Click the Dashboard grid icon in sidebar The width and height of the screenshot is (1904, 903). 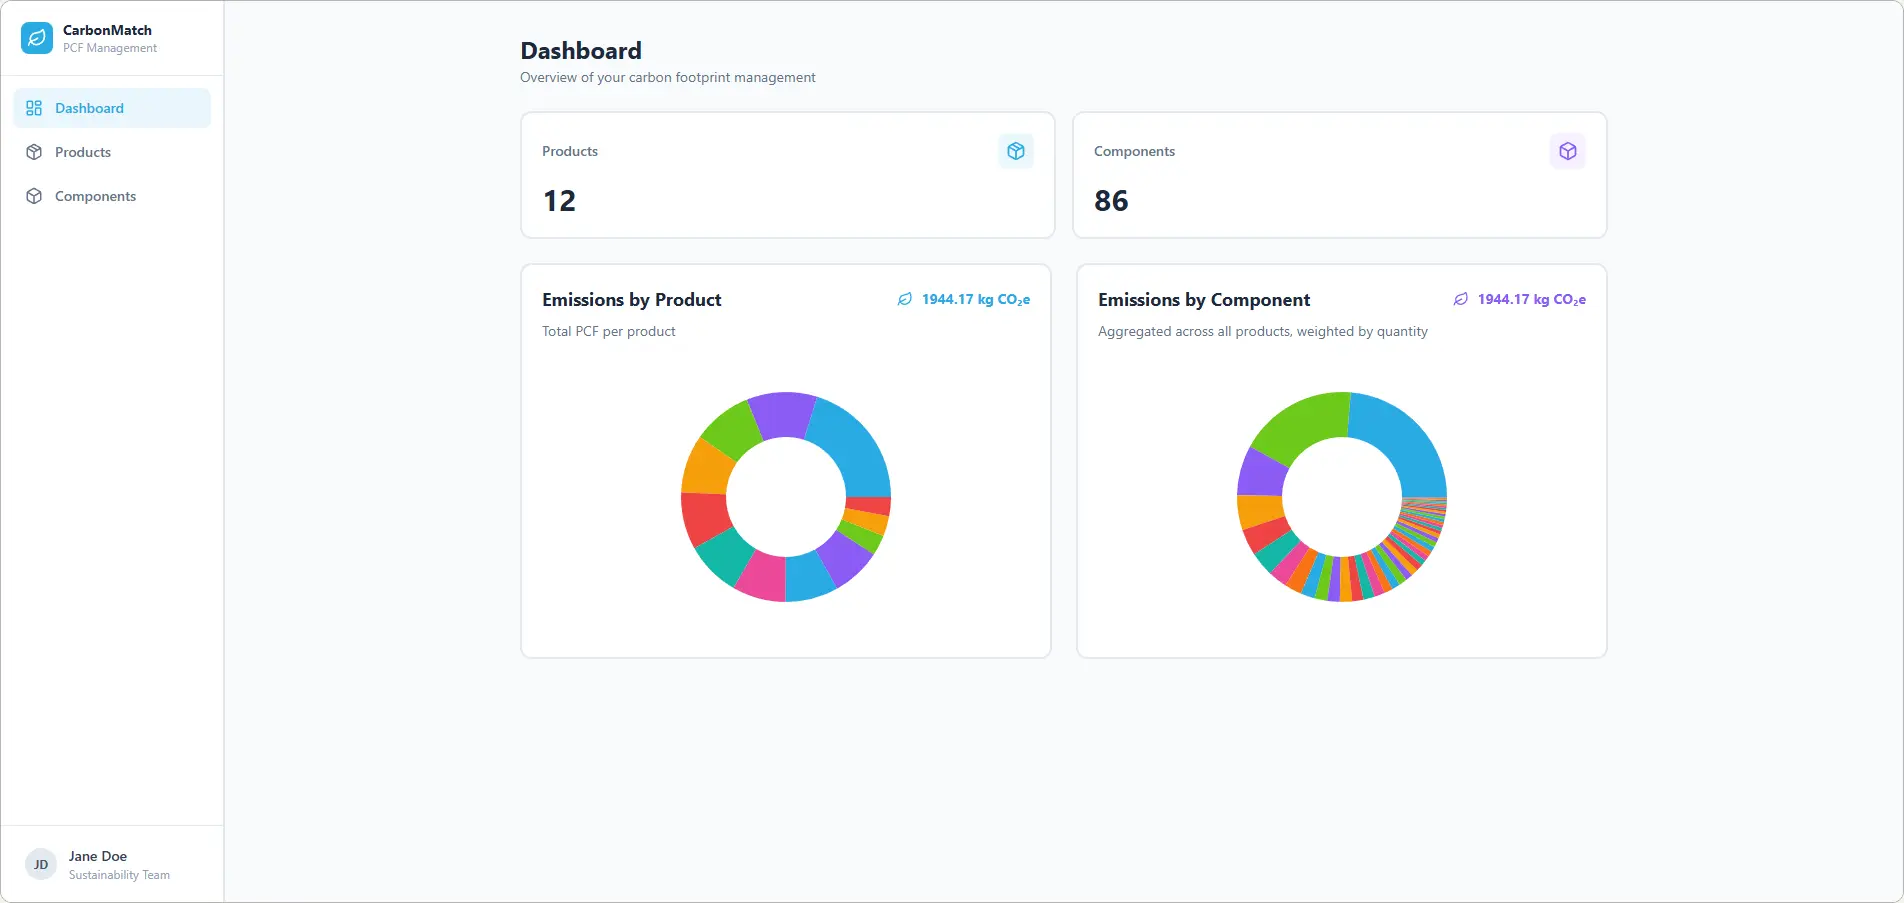[34, 108]
